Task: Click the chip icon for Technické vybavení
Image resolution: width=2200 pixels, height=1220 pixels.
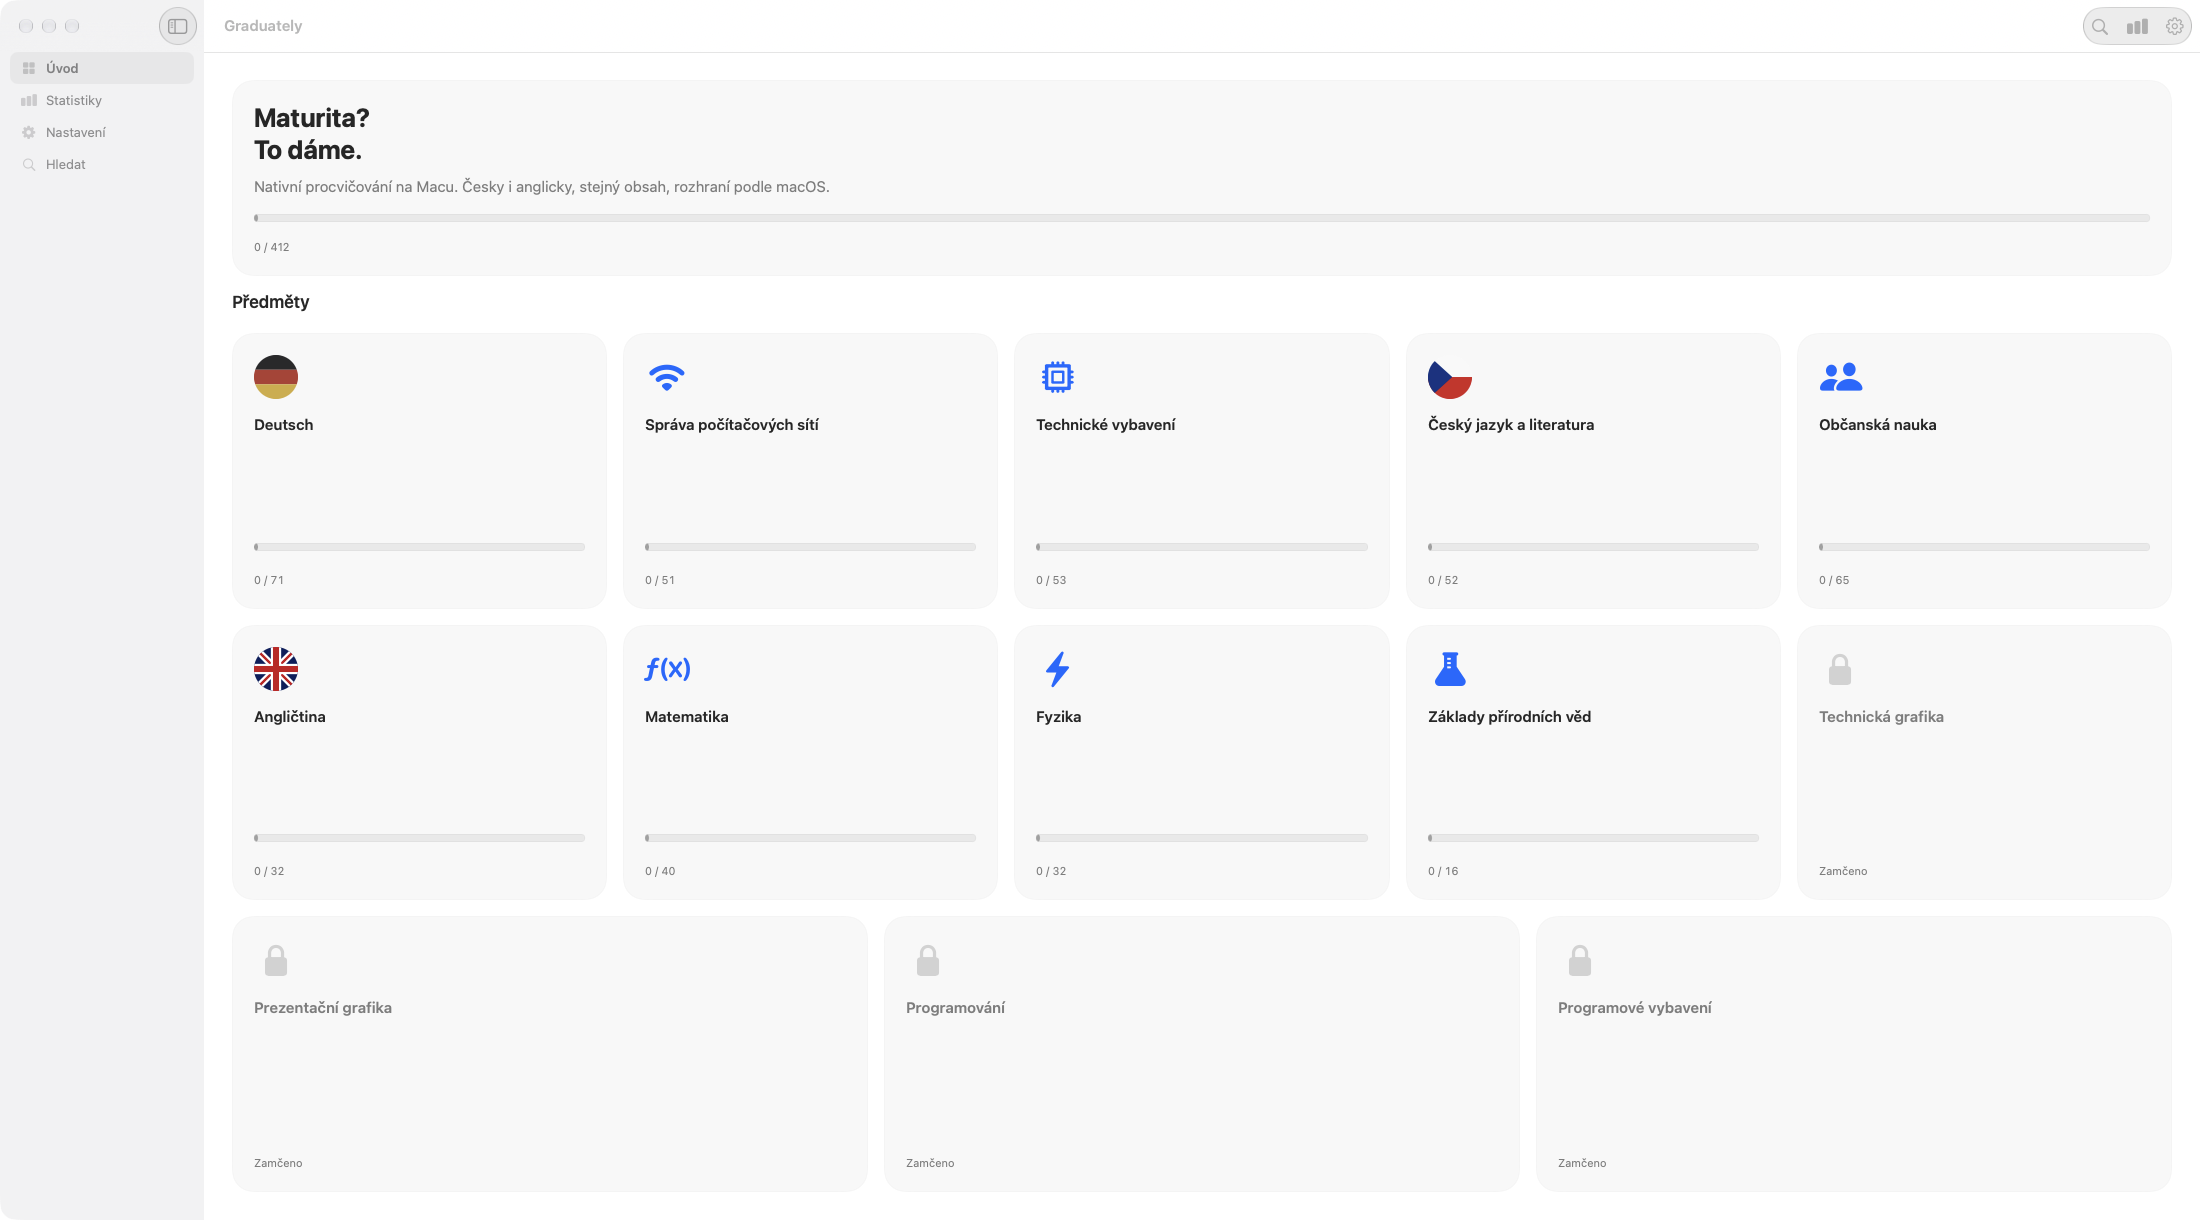Action: coord(1058,377)
